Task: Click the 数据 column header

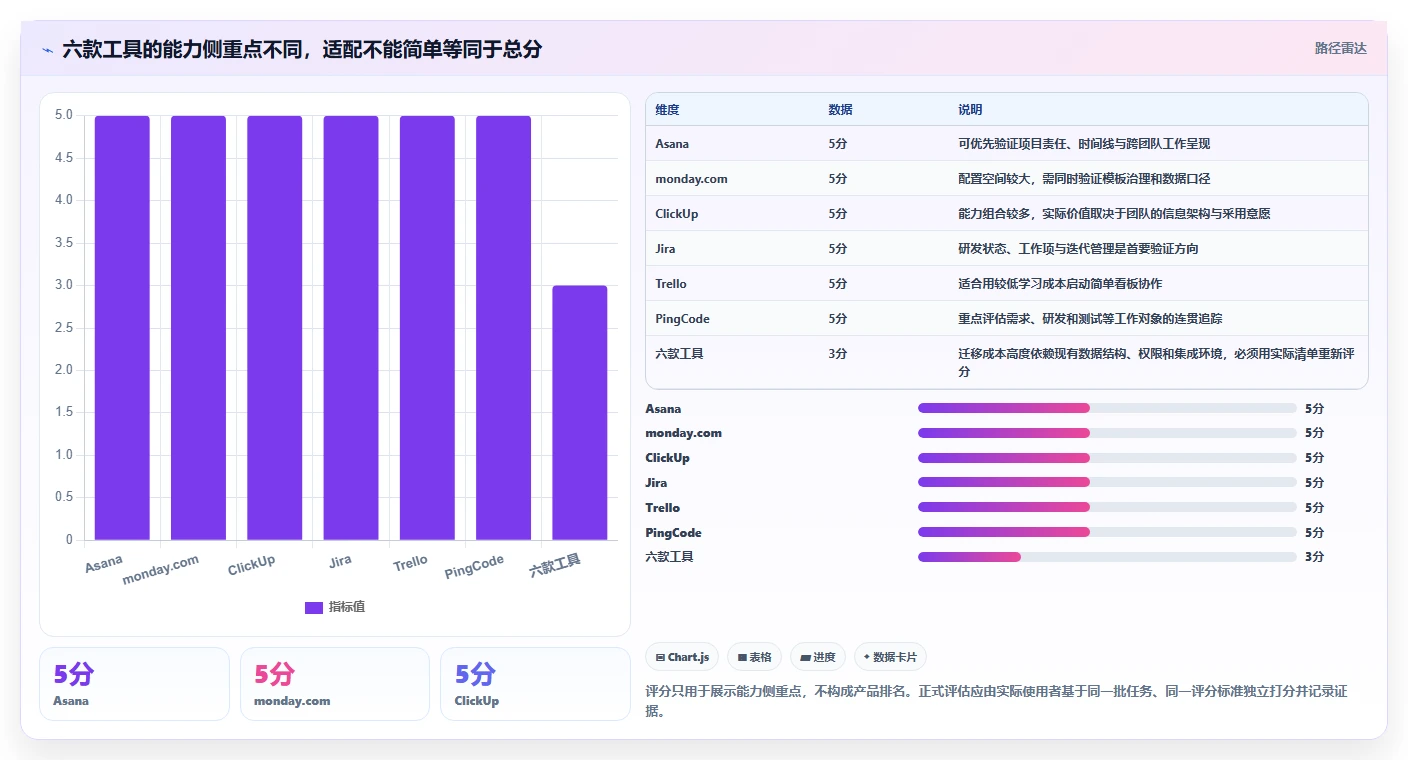Action: [840, 110]
